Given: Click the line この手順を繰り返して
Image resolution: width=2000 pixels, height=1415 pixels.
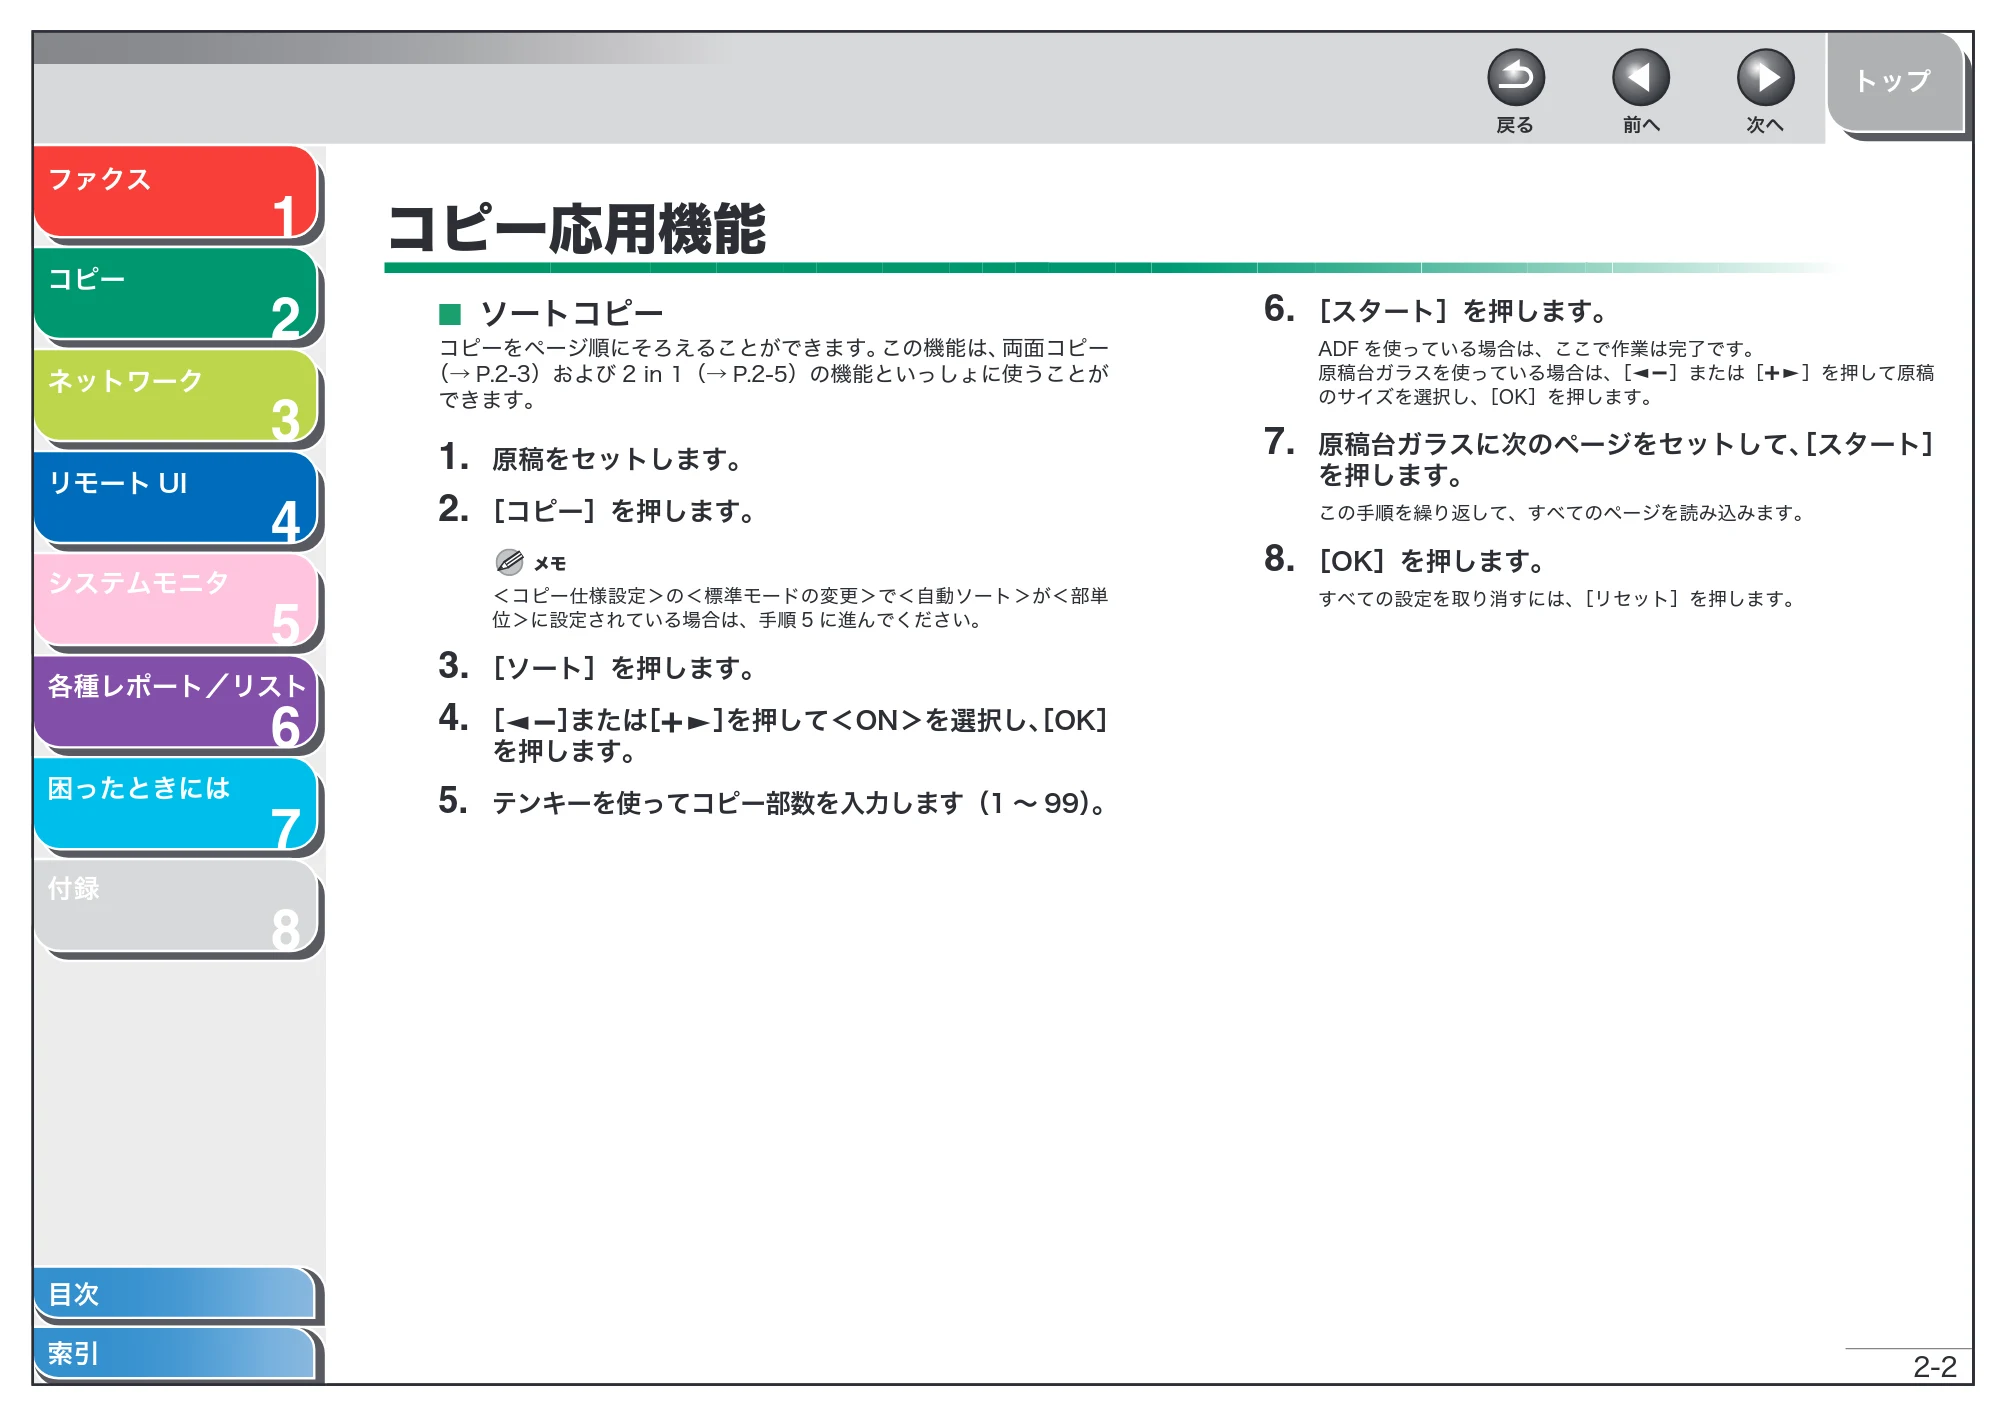Looking at the screenshot, I should (x=1562, y=513).
